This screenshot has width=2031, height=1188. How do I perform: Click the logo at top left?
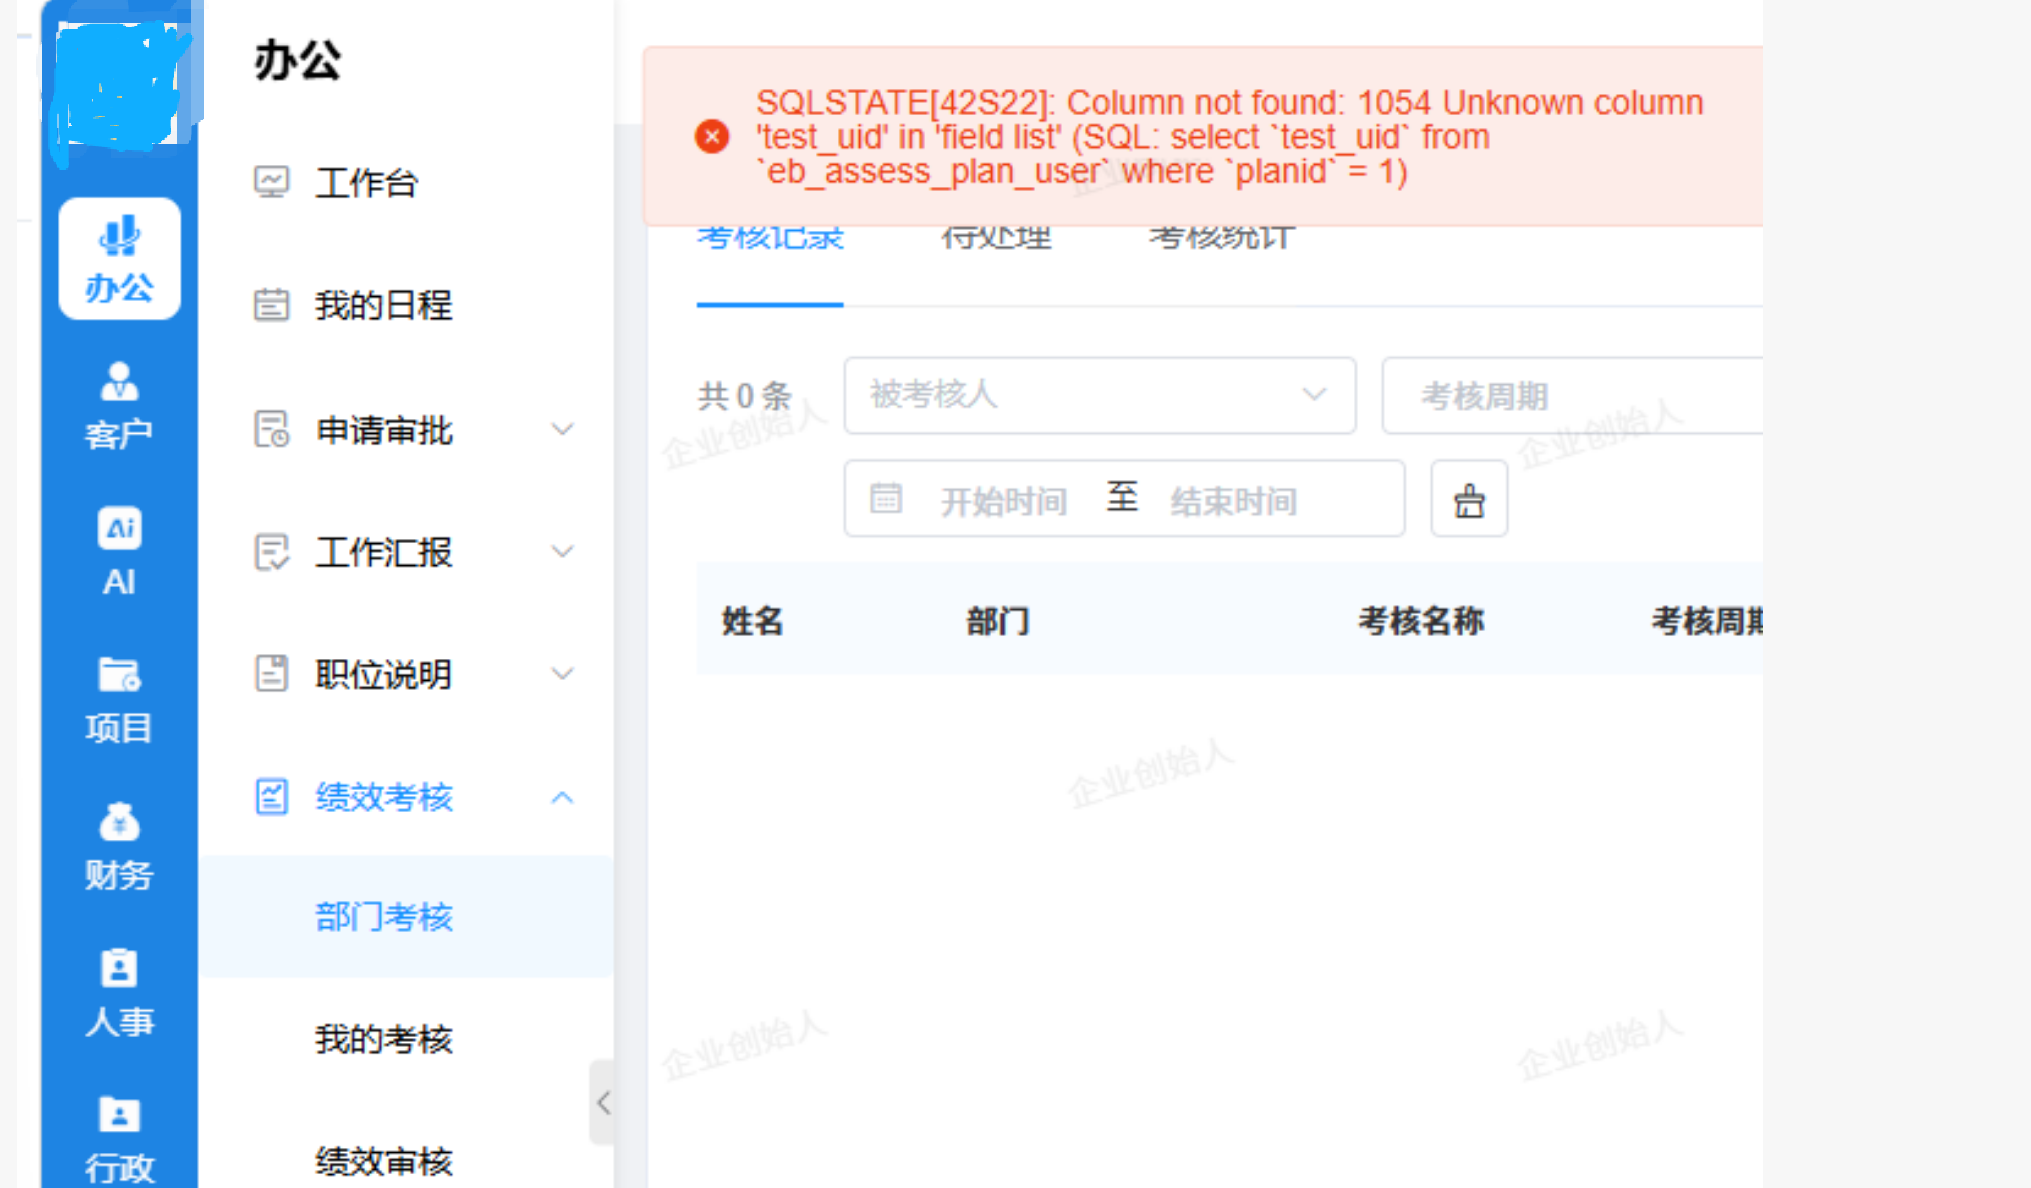[120, 88]
